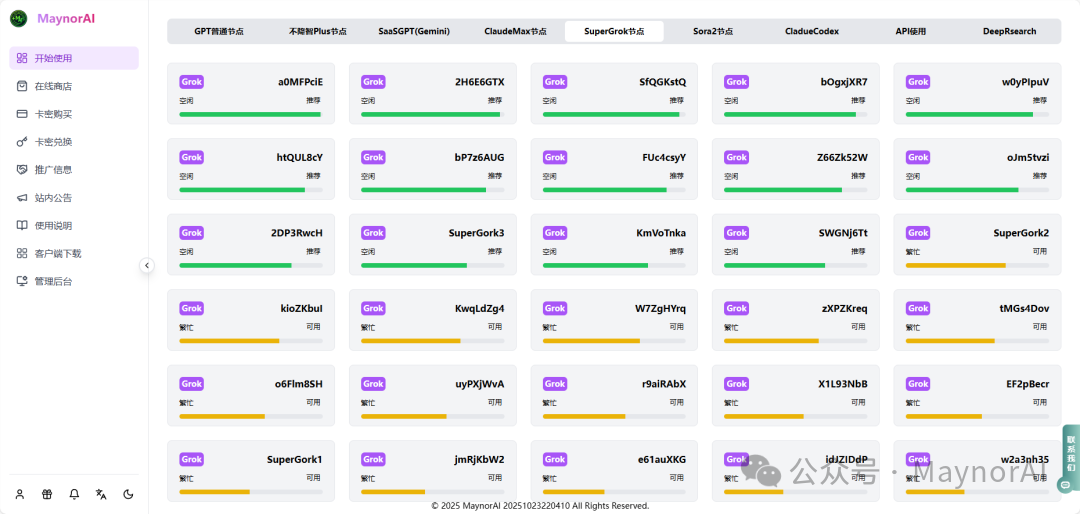
Task: Open notifications bell icon
Action: pos(74,494)
